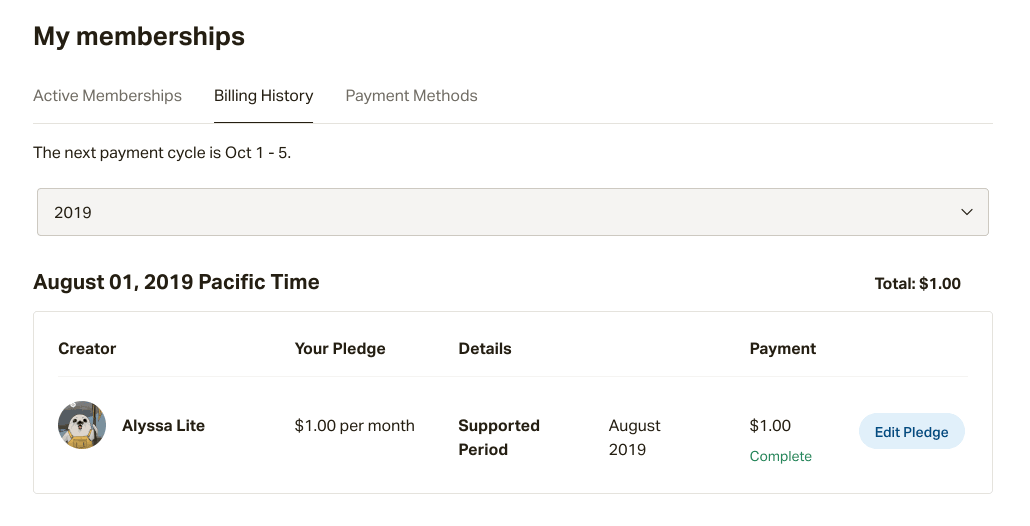This screenshot has width=1030, height=526.
Task: Switch to the Active Memberships tab
Action: click(108, 96)
